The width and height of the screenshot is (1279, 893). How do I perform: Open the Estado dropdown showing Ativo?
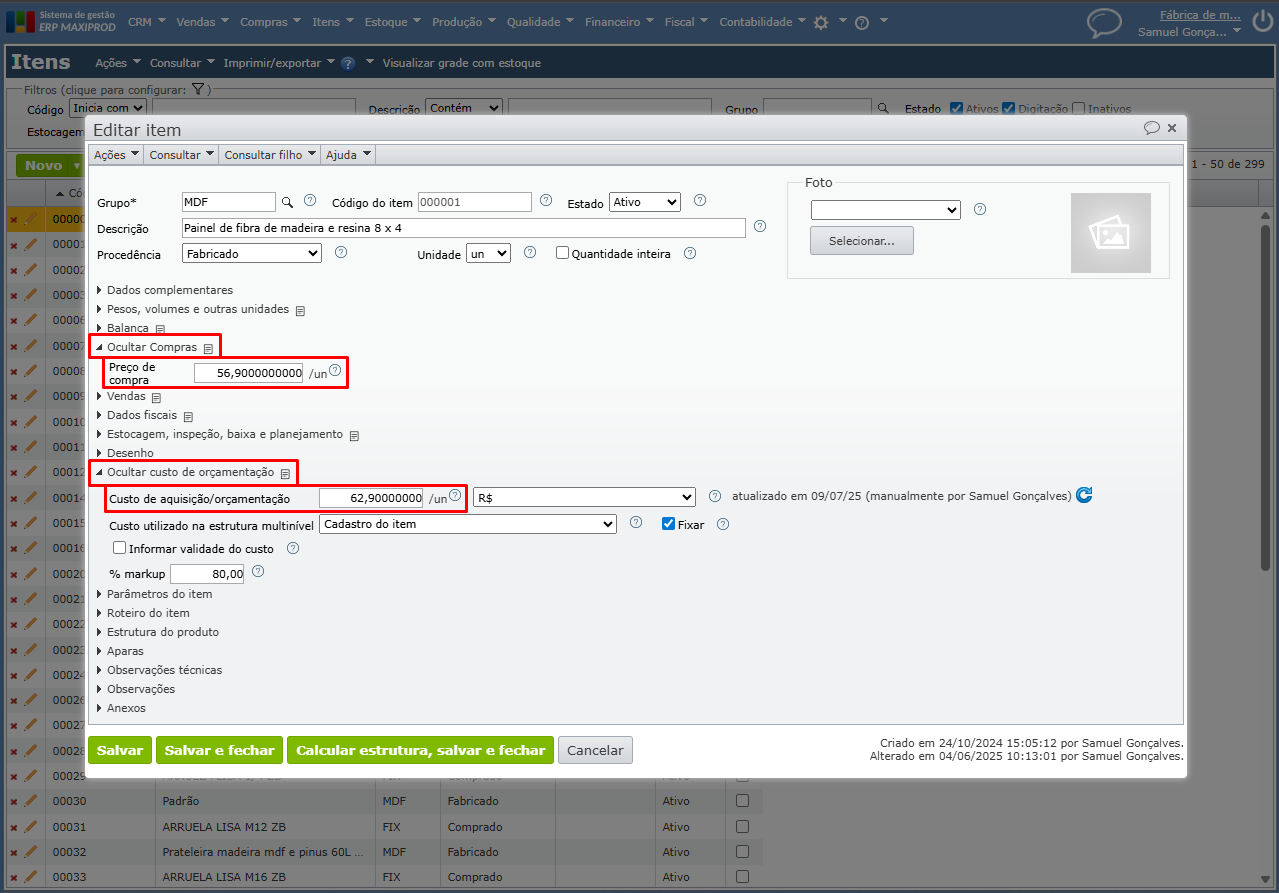(x=645, y=202)
